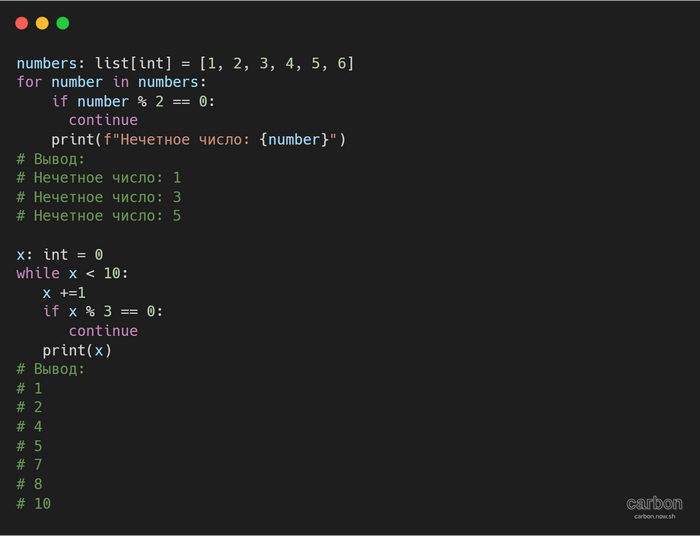Click the 'for number in numbers:' line
Viewport: 700px width, 536px height.
[x=111, y=83]
